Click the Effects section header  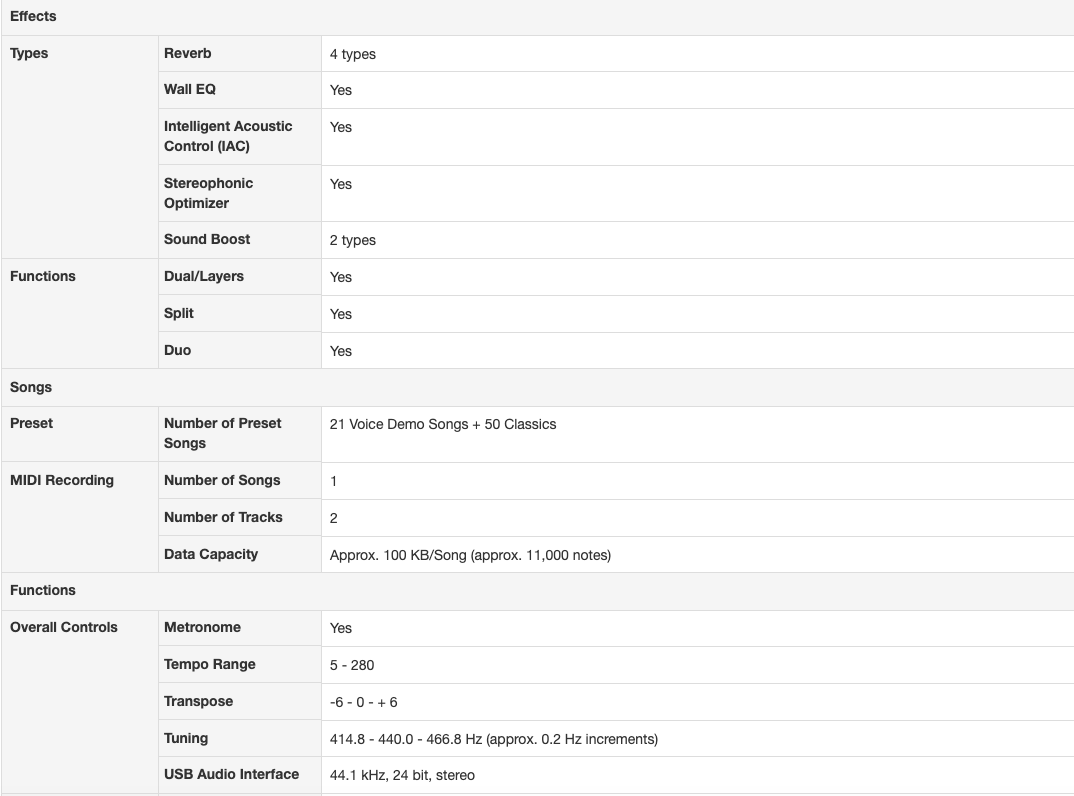pyautogui.click(x=33, y=16)
